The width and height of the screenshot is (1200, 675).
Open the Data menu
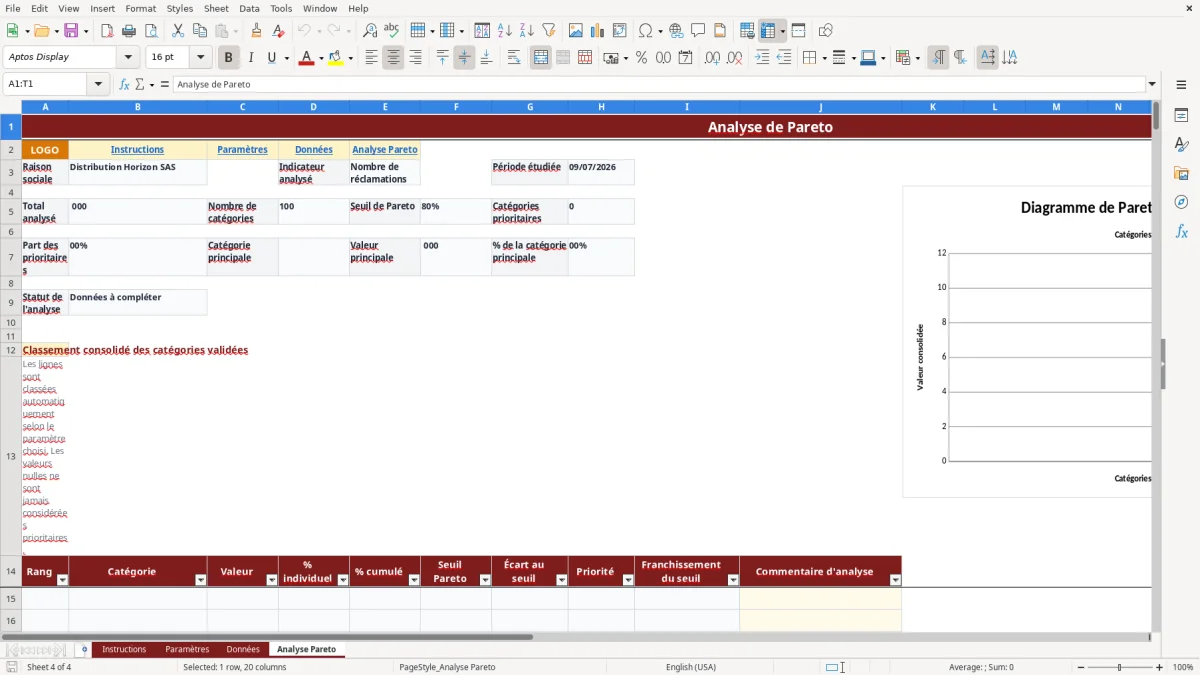[x=249, y=8]
